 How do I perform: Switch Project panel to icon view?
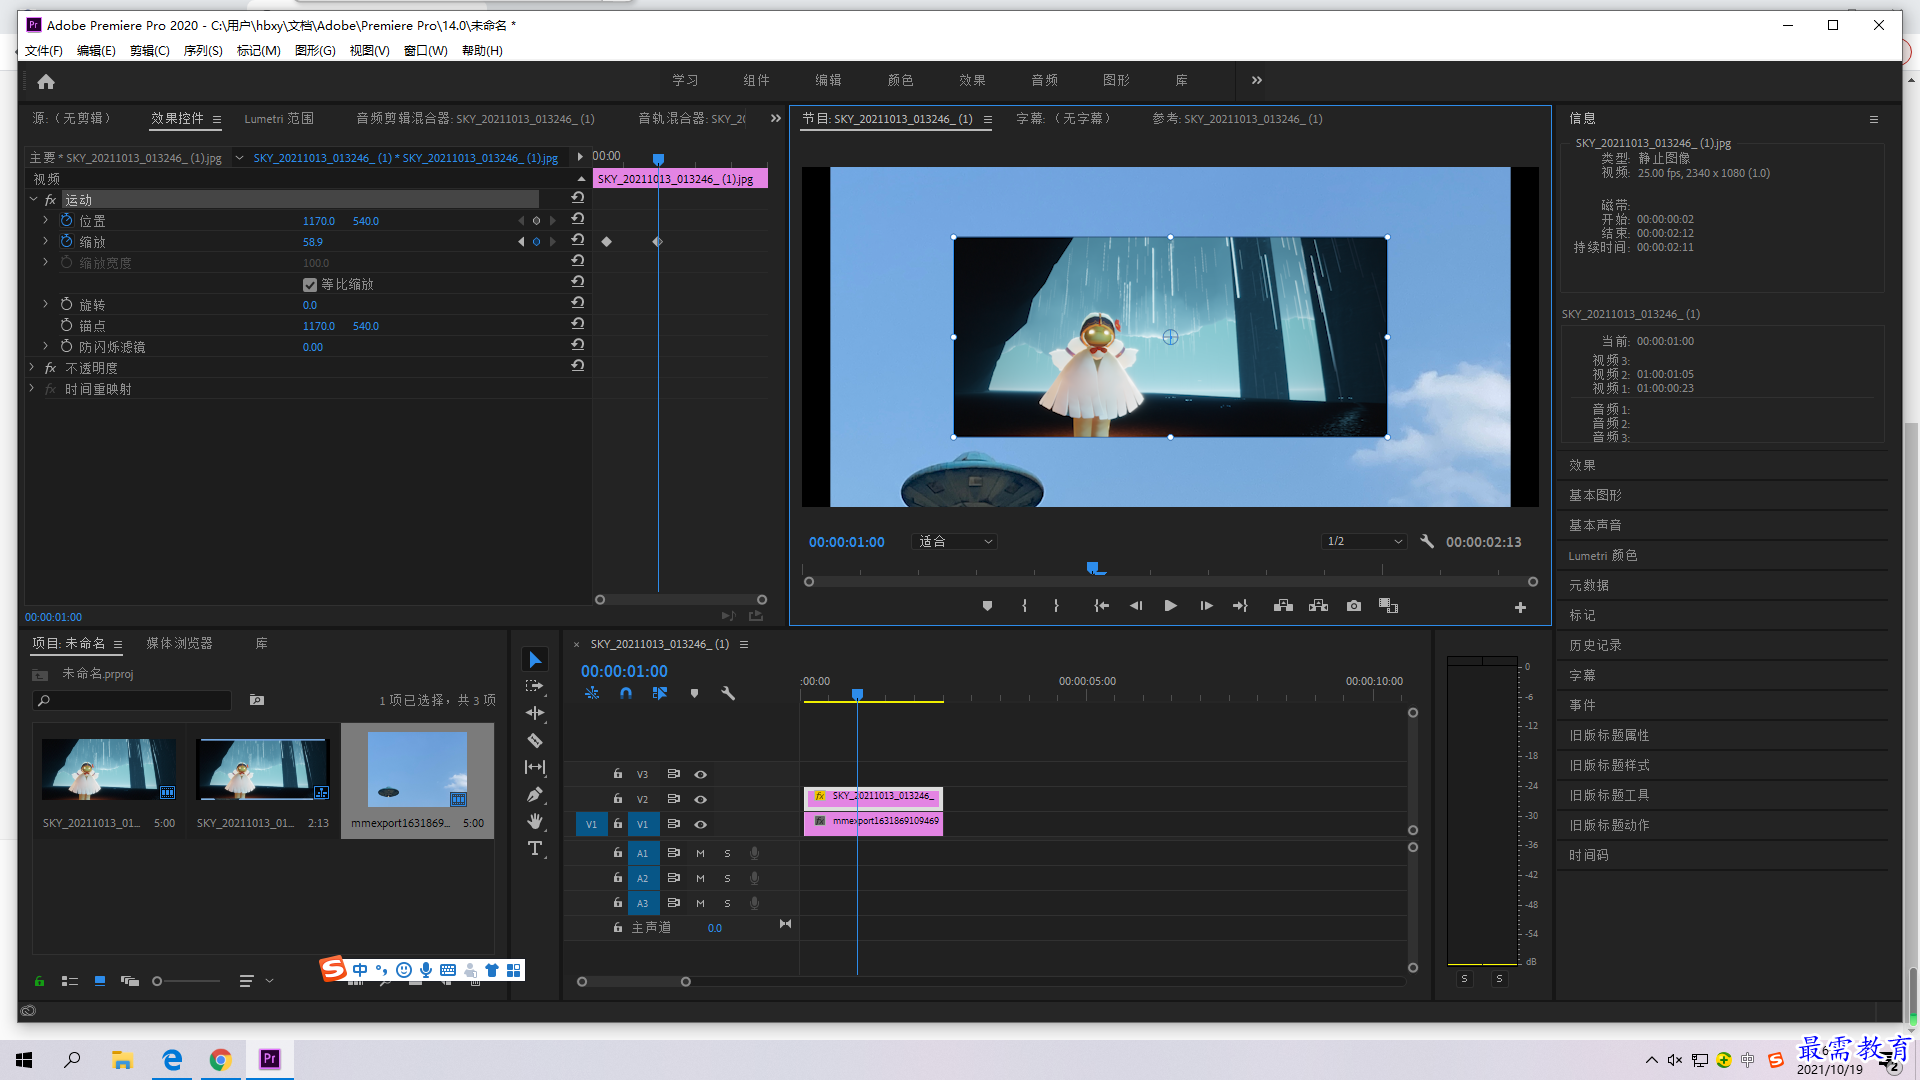click(100, 981)
